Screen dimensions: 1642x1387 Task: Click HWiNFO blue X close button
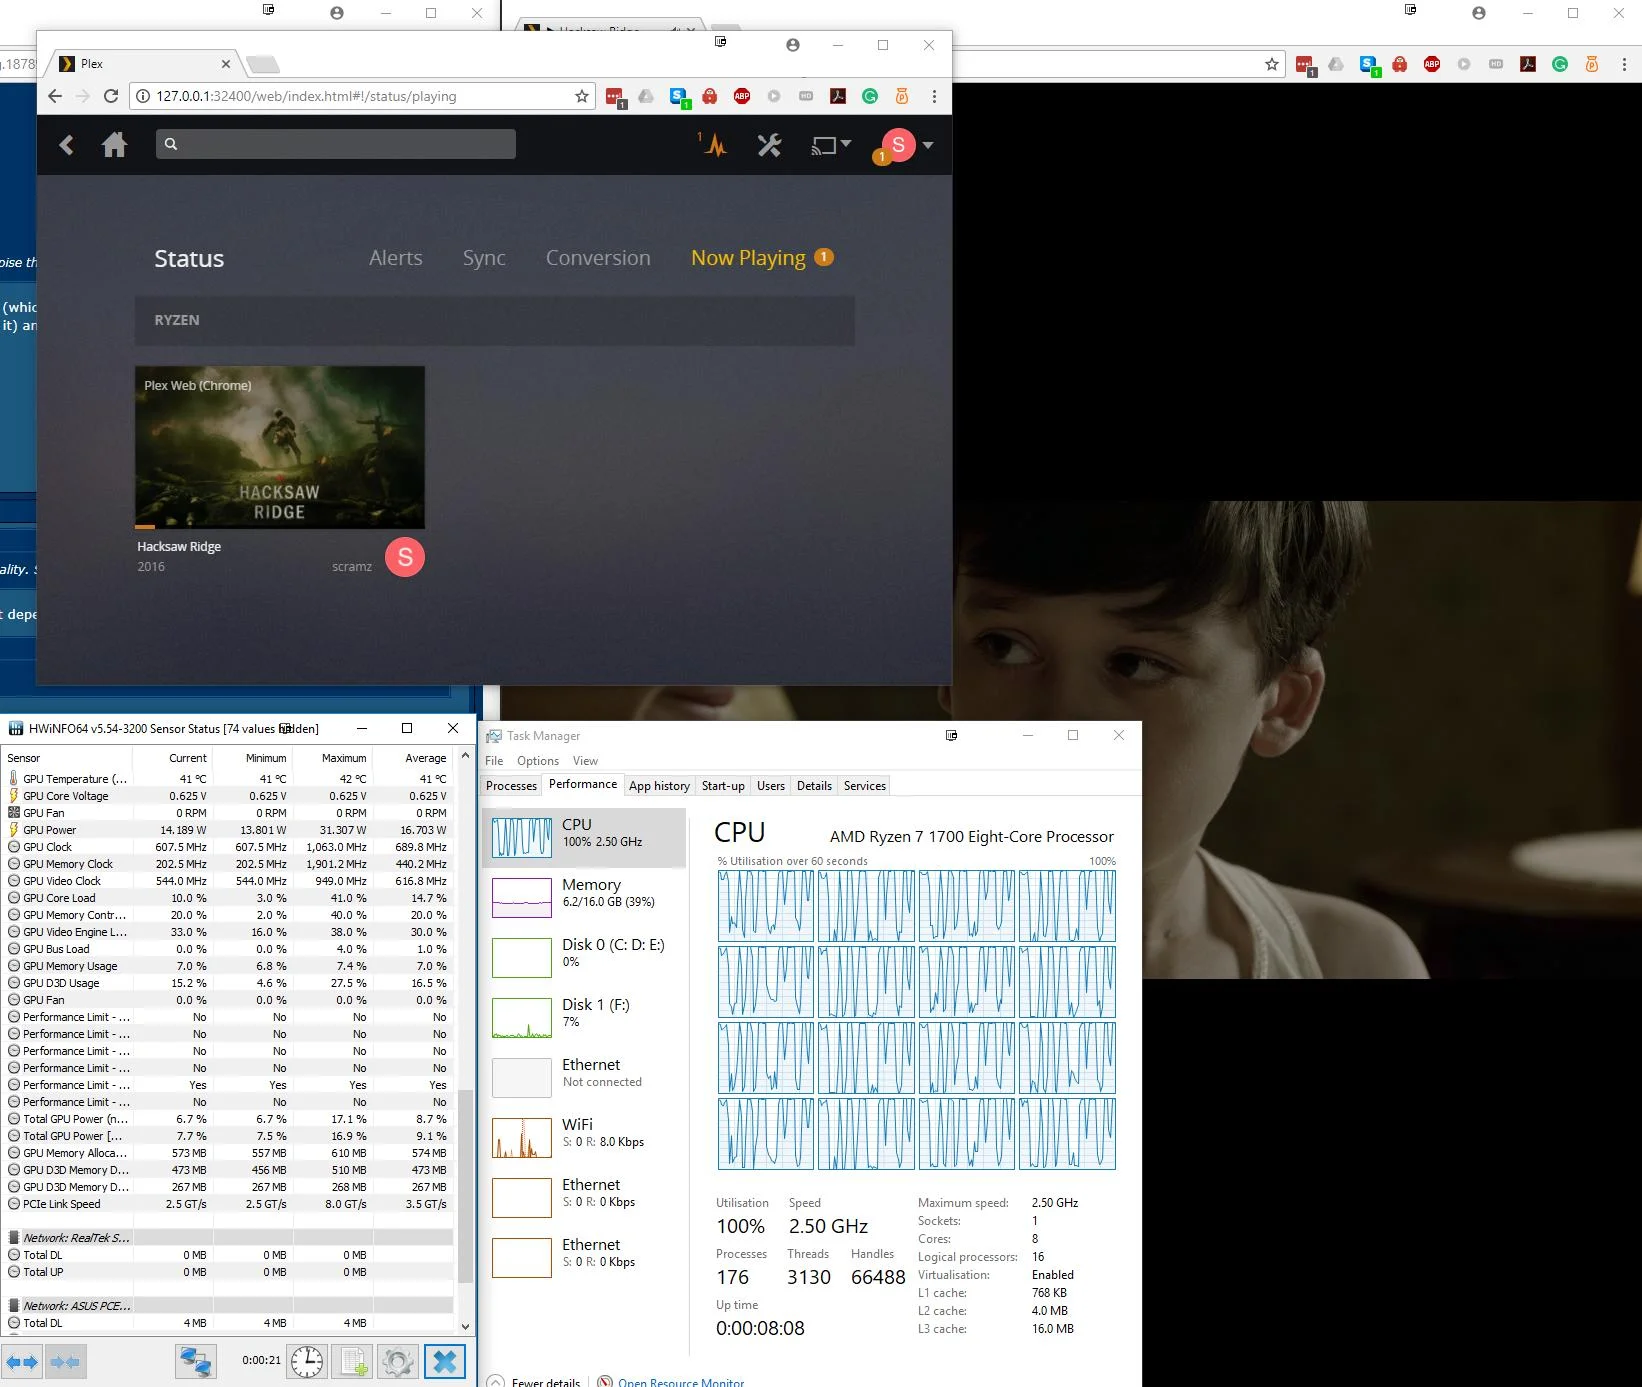445,1361
